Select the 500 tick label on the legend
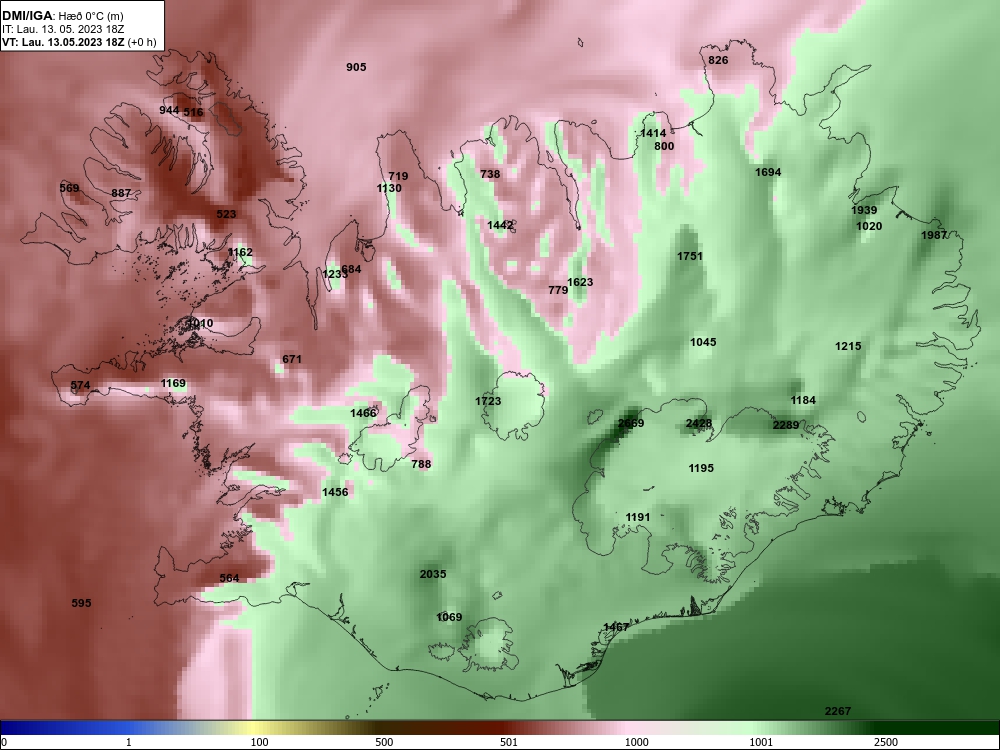 pyautogui.click(x=384, y=742)
